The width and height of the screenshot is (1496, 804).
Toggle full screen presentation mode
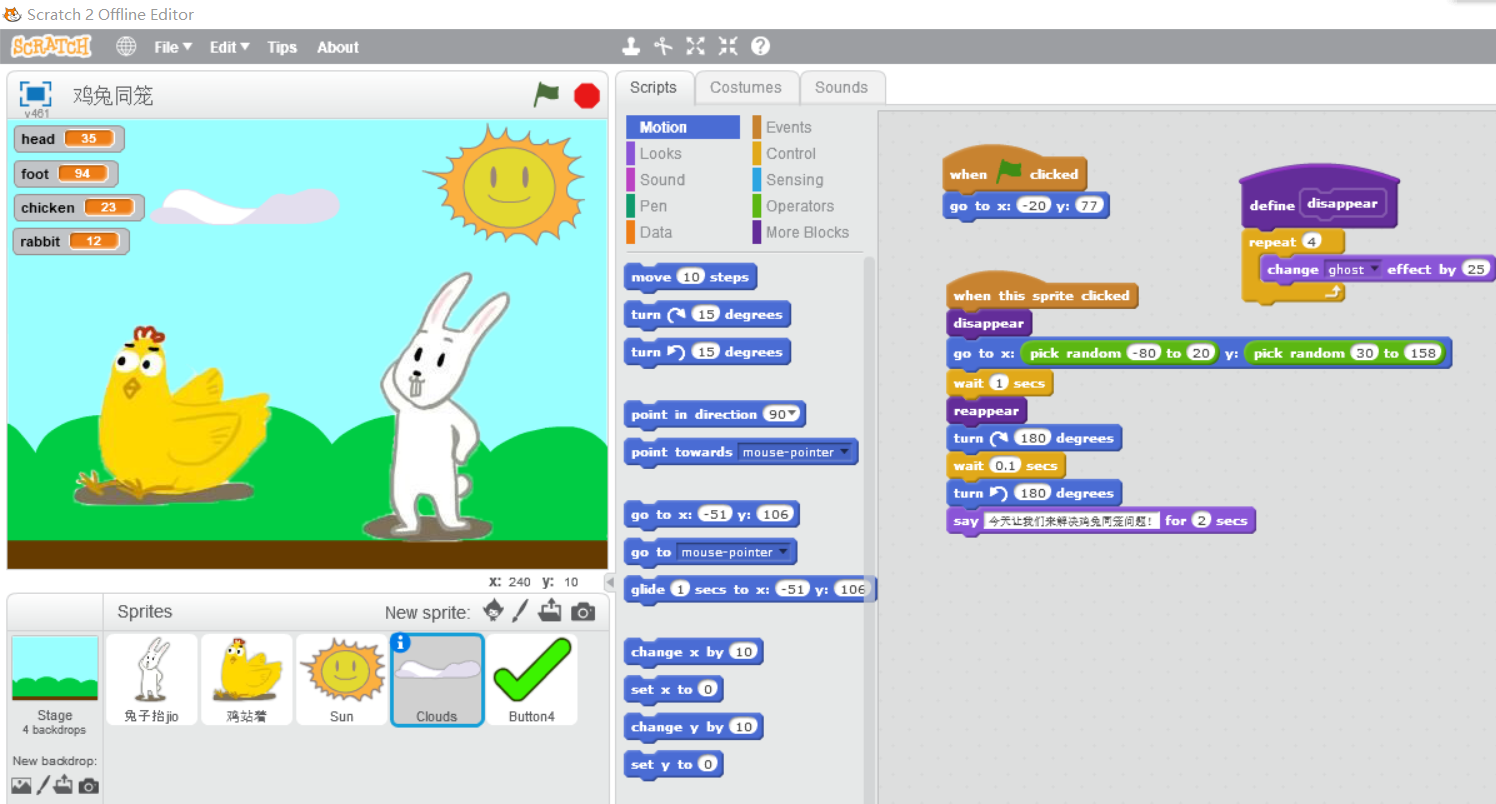[x=36, y=94]
